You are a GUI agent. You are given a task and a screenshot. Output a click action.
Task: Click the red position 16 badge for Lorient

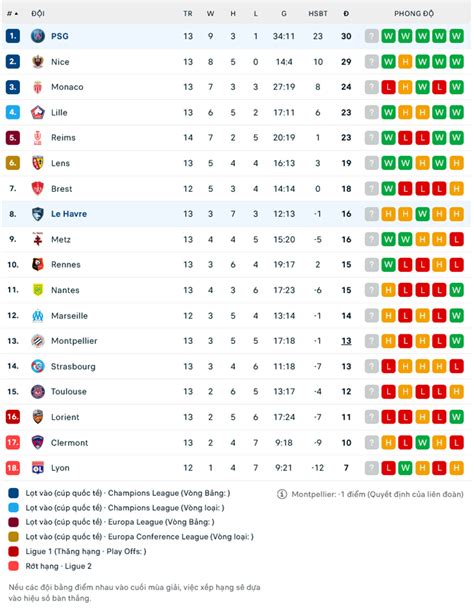[13, 417]
